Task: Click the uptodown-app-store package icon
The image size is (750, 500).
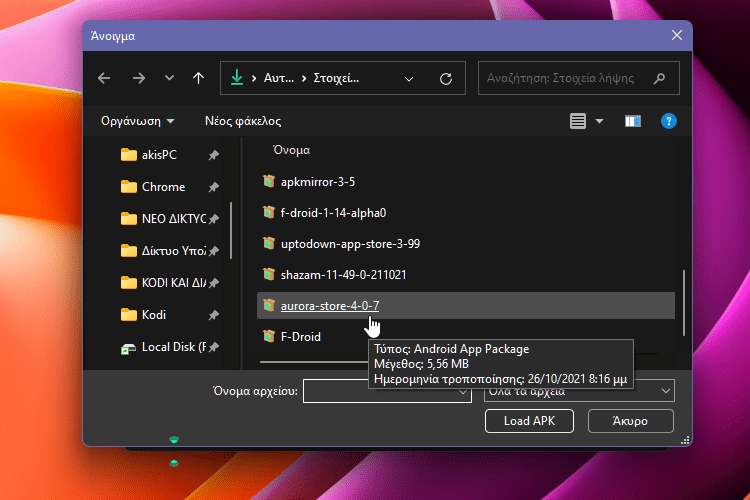Action: click(269, 244)
